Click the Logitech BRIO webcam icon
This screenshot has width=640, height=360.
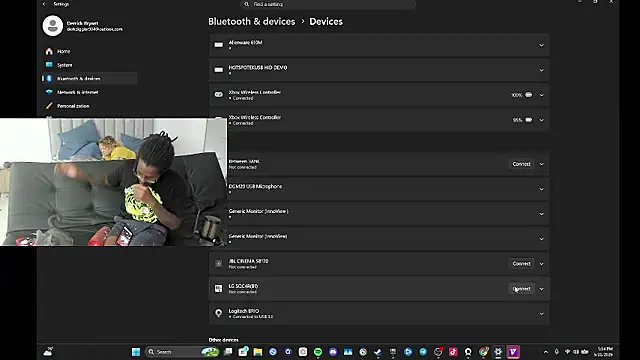click(x=219, y=313)
